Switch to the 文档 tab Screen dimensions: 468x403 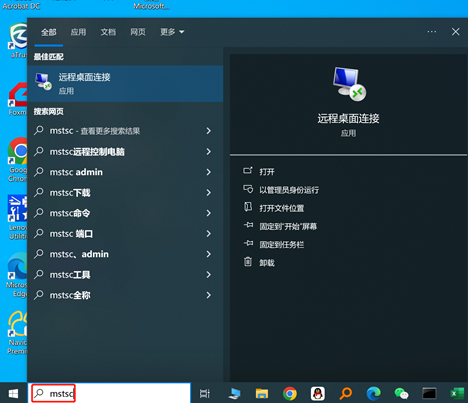pyautogui.click(x=108, y=32)
